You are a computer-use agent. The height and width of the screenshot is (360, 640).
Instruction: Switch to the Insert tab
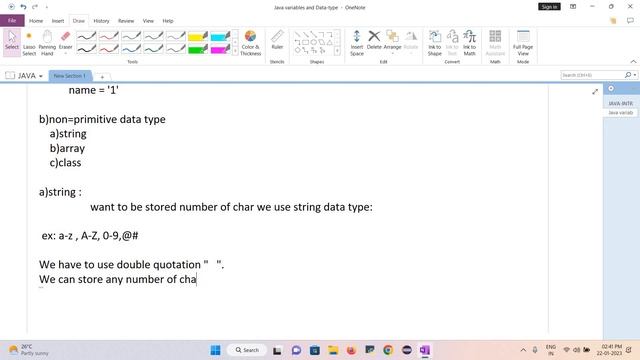(x=58, y=21)
